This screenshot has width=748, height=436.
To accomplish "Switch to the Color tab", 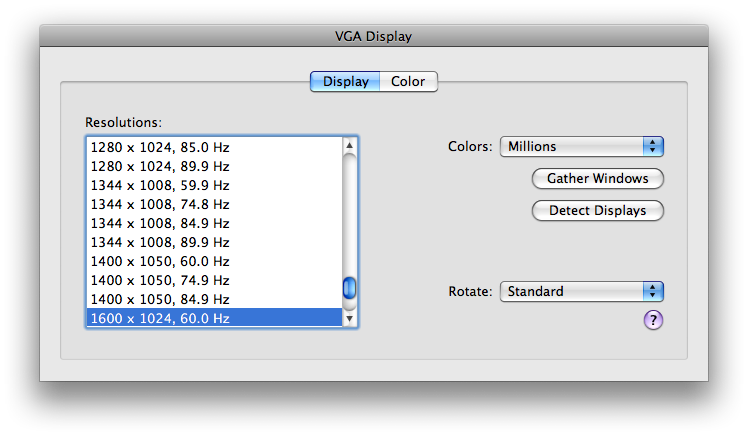I will [408, 82].
